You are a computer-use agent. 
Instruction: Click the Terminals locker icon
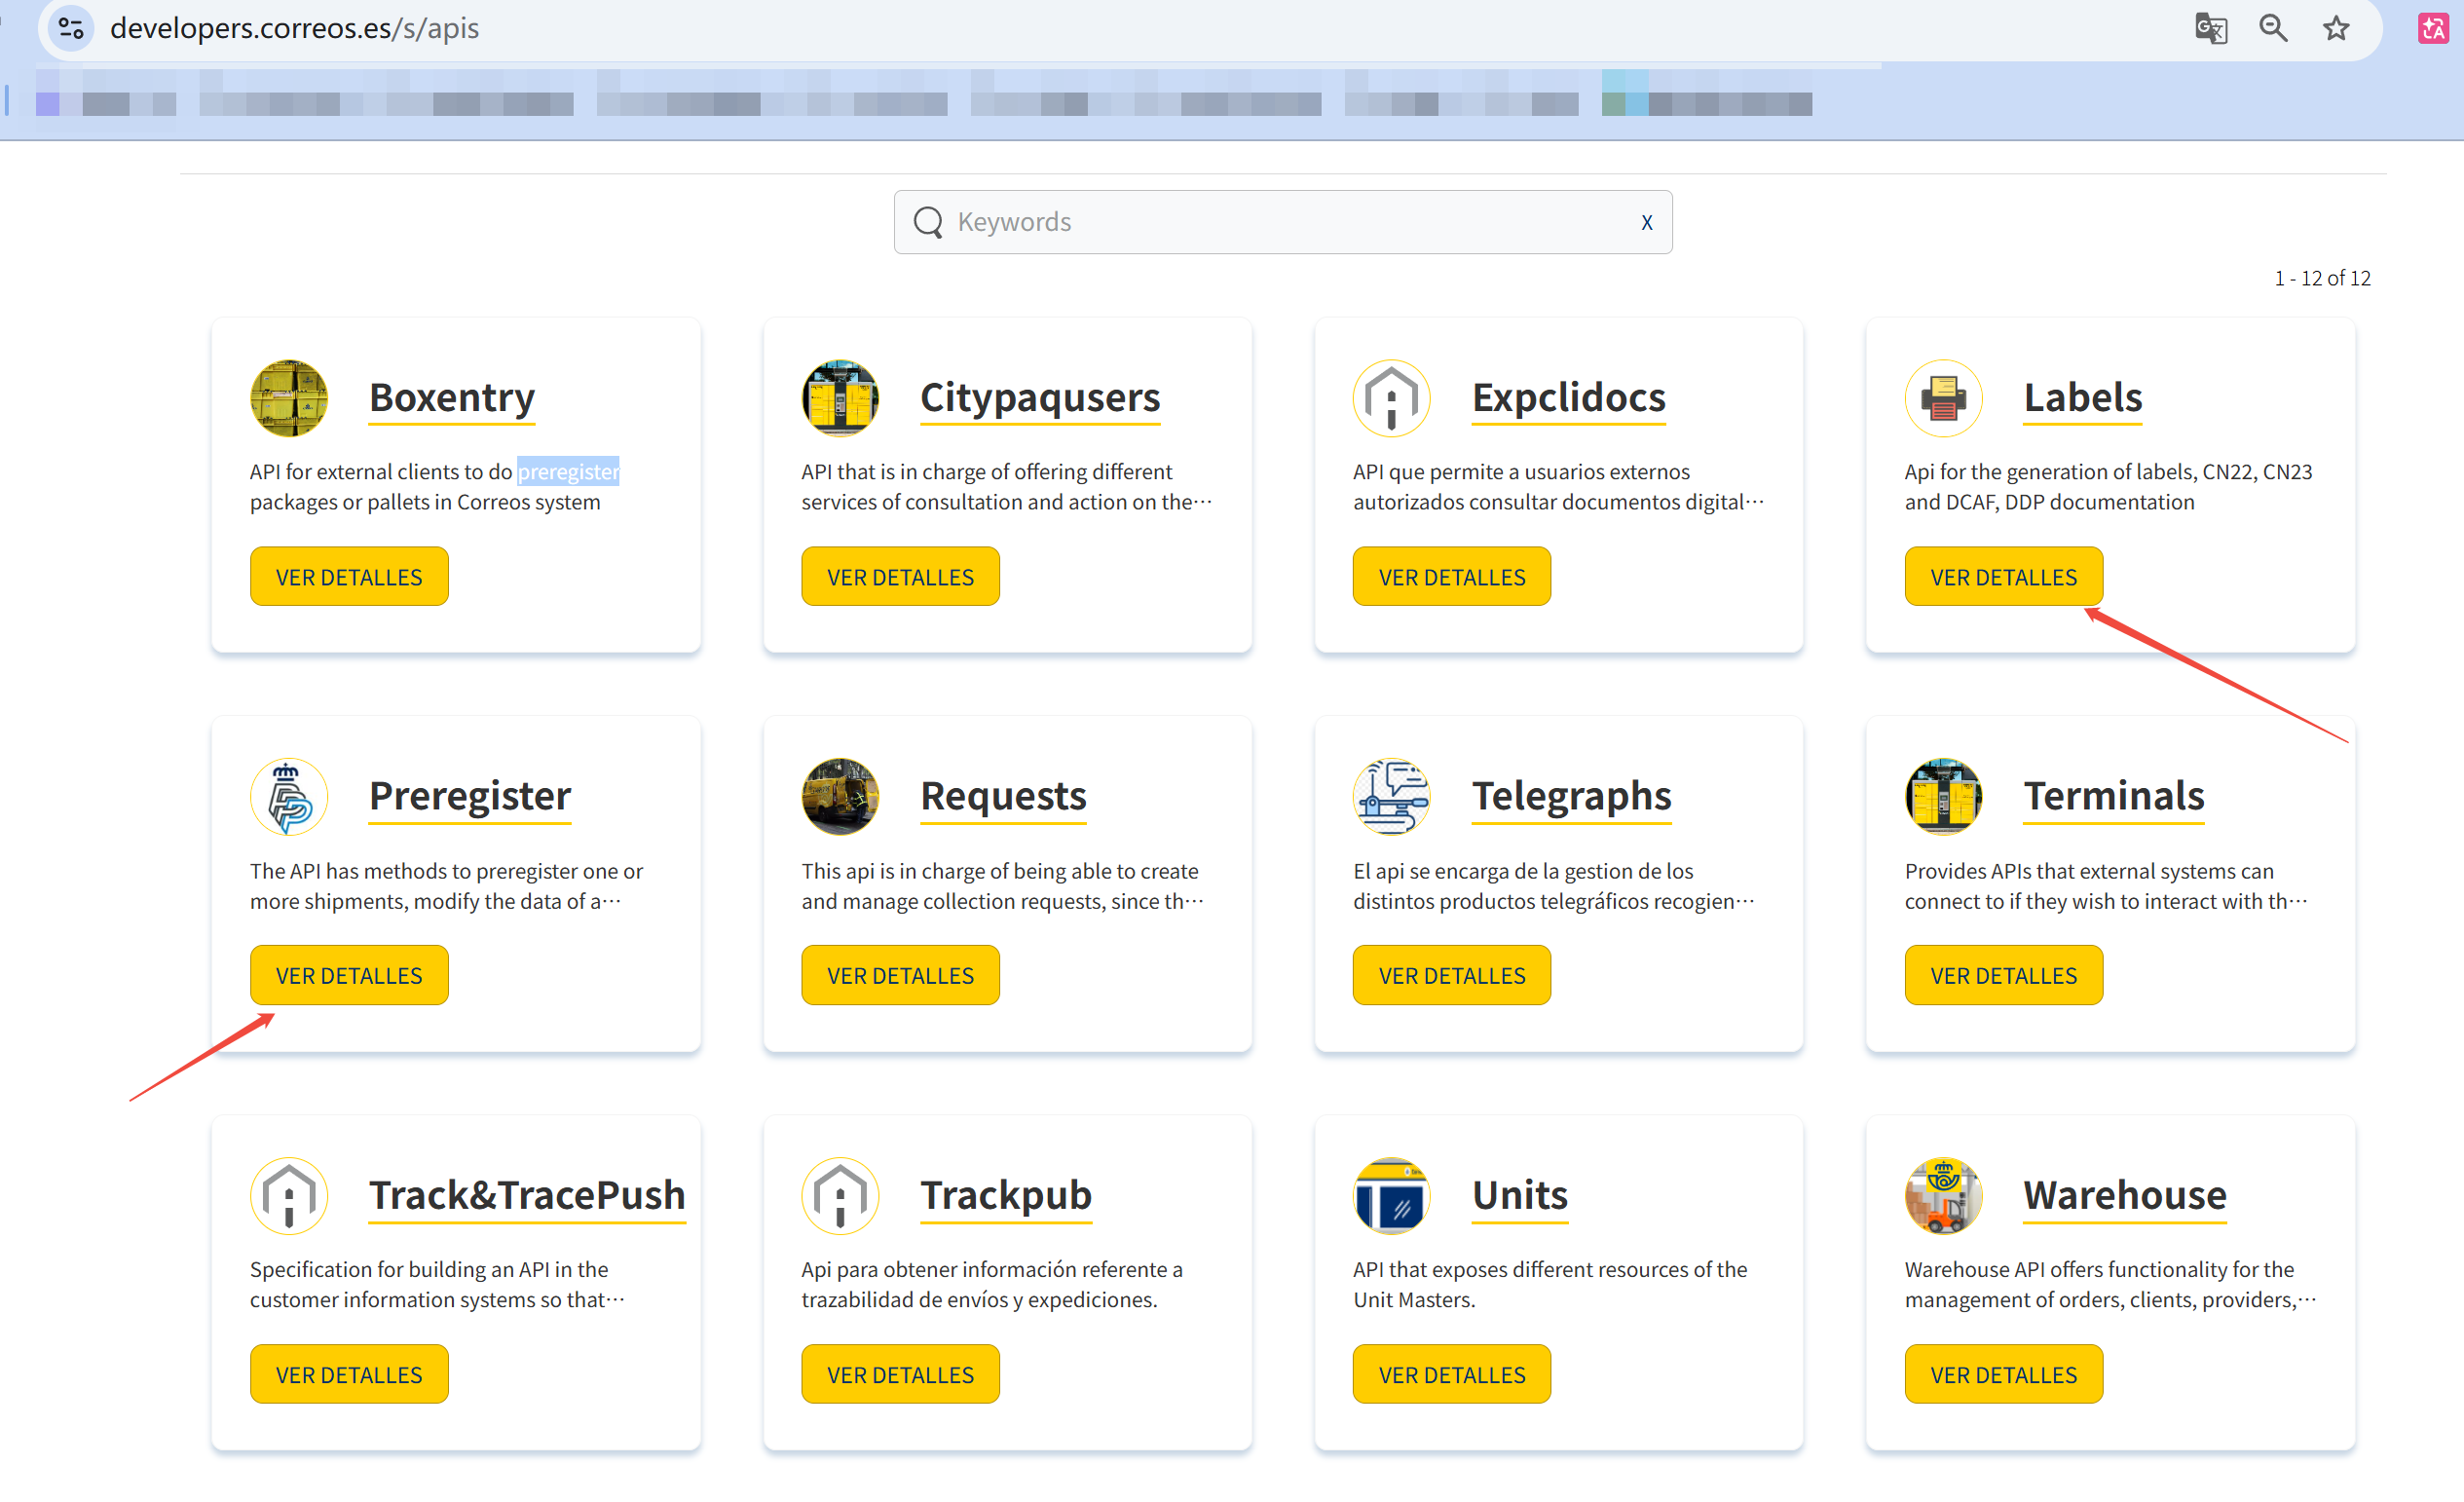[1944, 796]
